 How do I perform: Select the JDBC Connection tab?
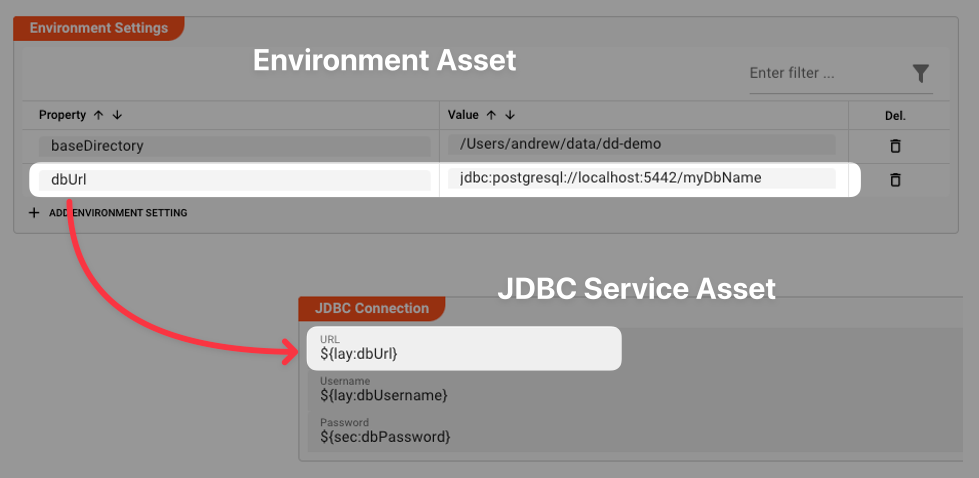(x=371, y=308)
